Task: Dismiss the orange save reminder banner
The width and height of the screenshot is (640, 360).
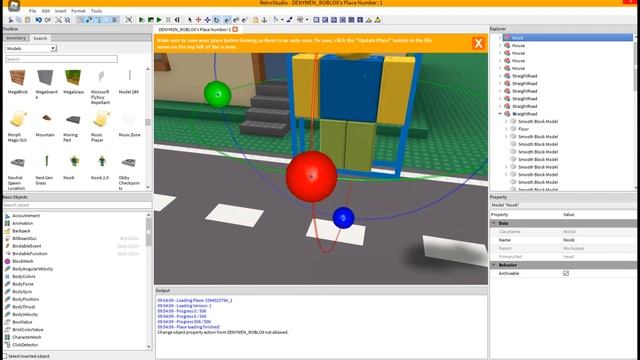Action: click(x=478, y=43)
